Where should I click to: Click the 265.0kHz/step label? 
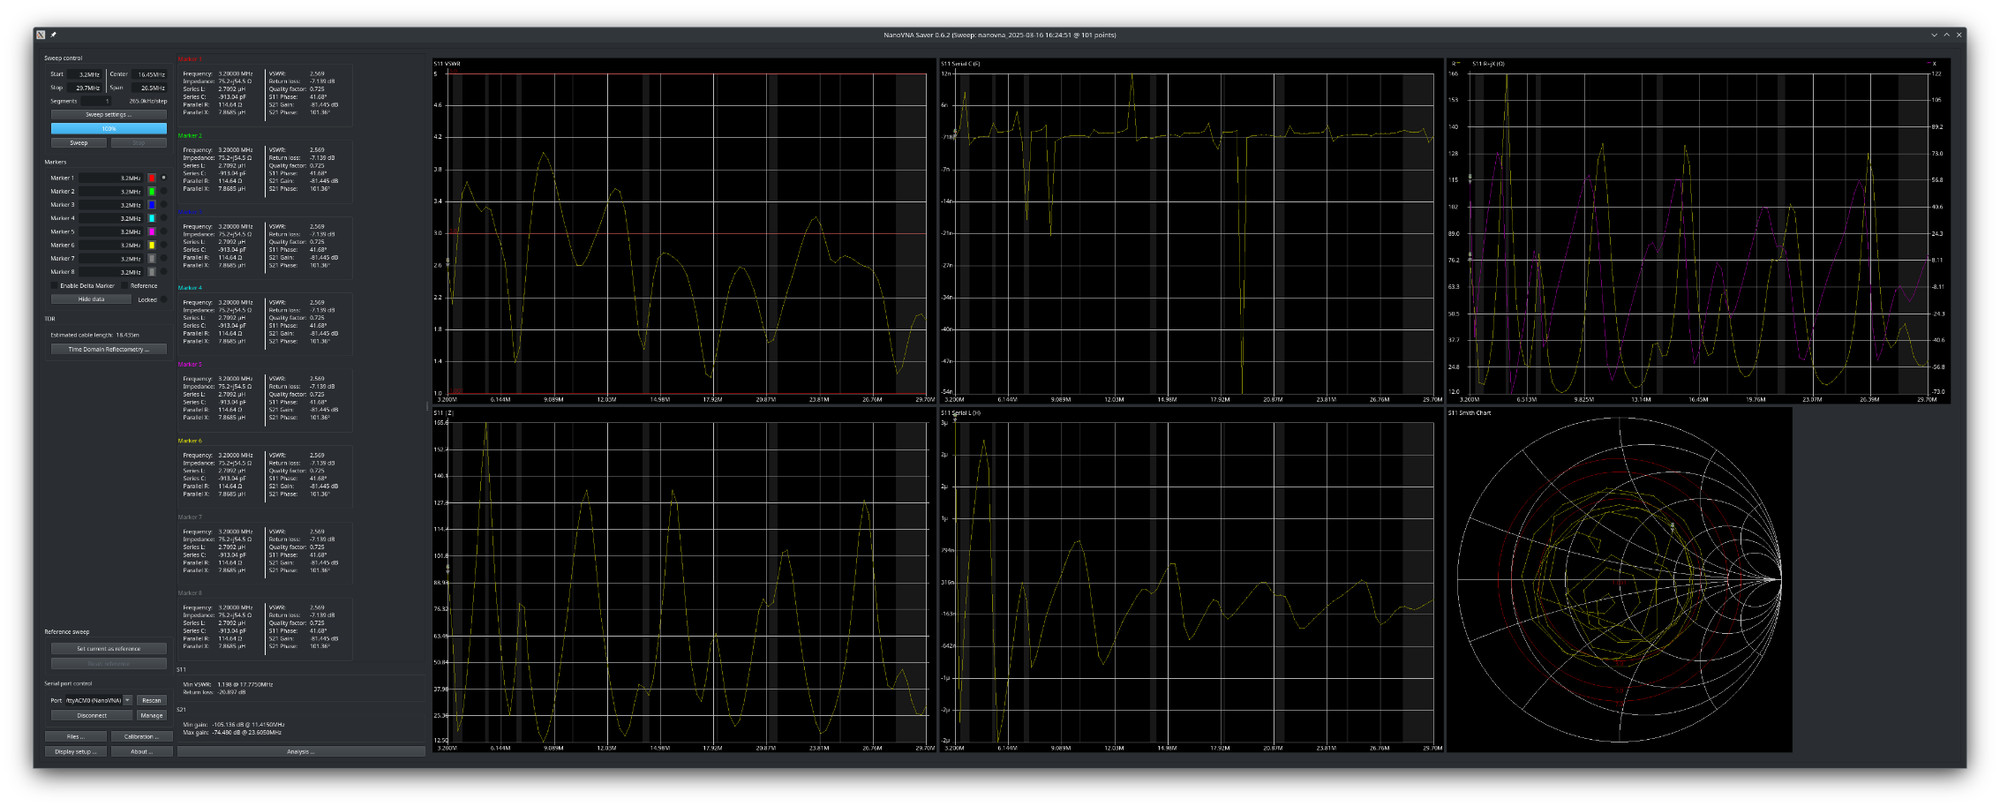(x=148, y=101)
